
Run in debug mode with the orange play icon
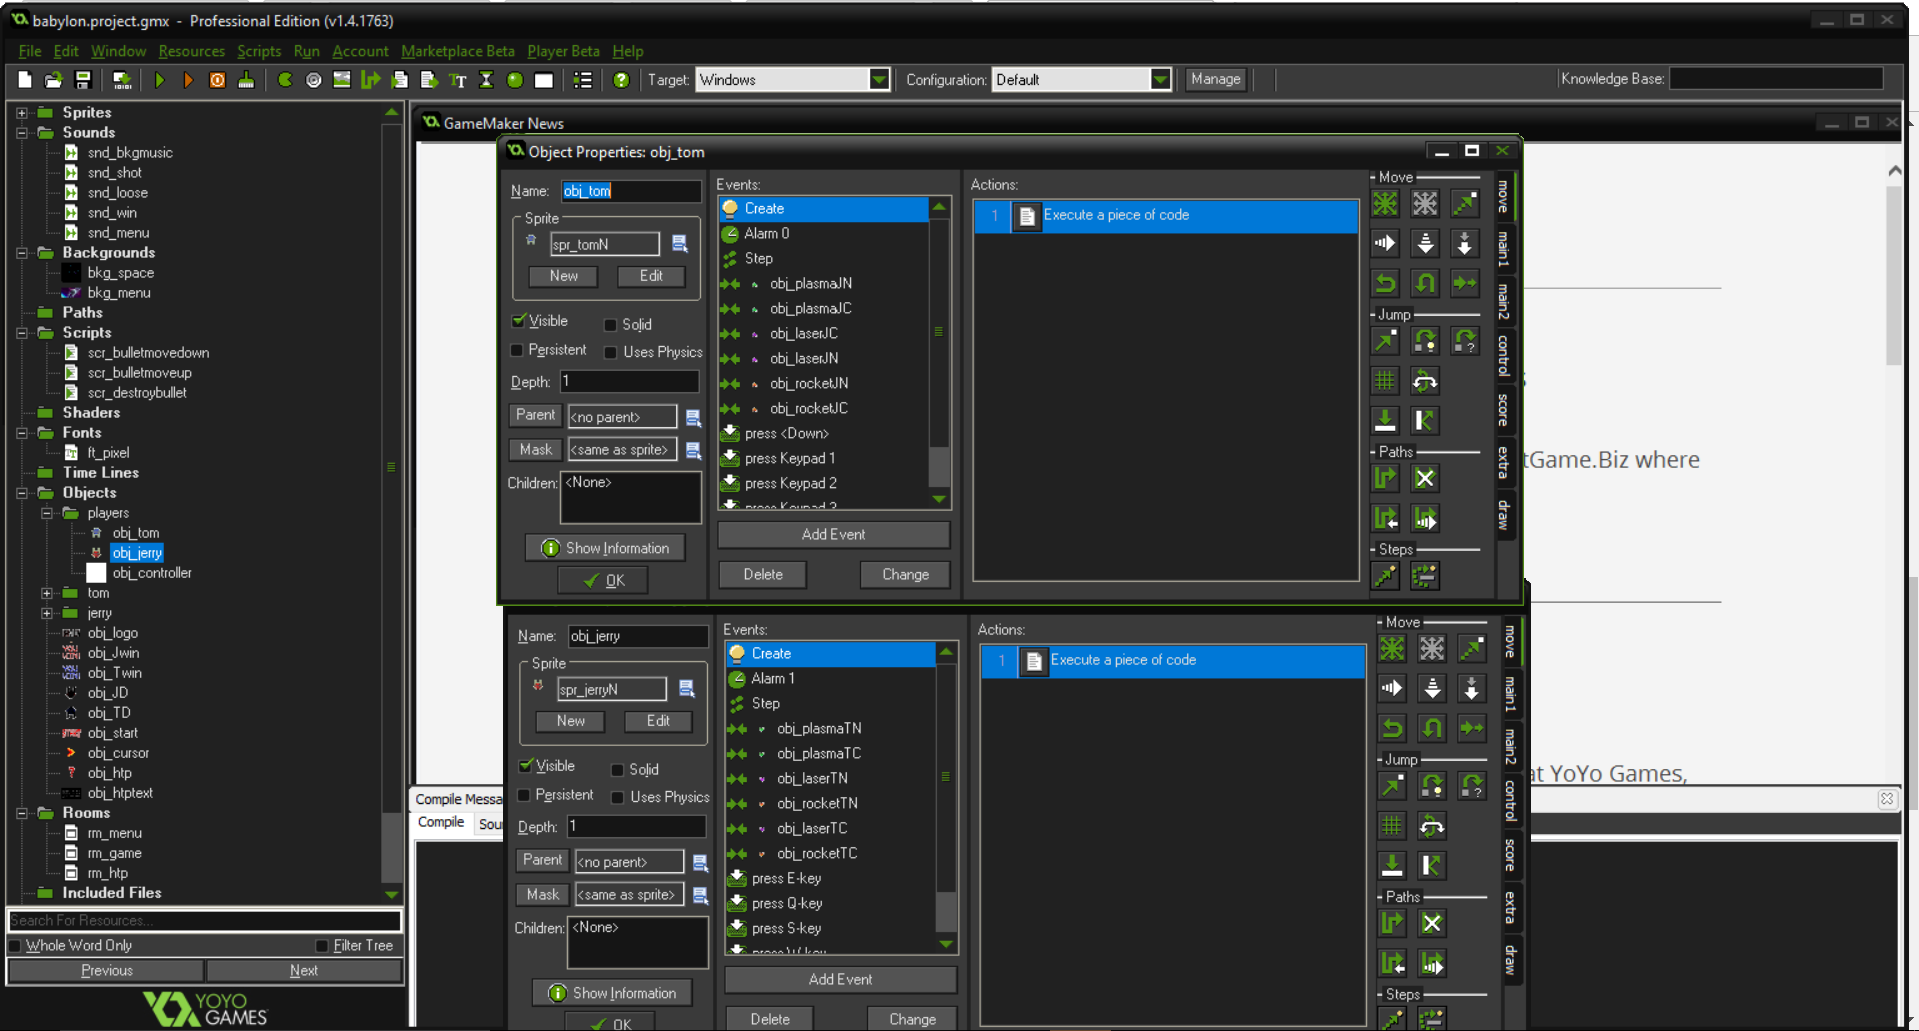188,80
